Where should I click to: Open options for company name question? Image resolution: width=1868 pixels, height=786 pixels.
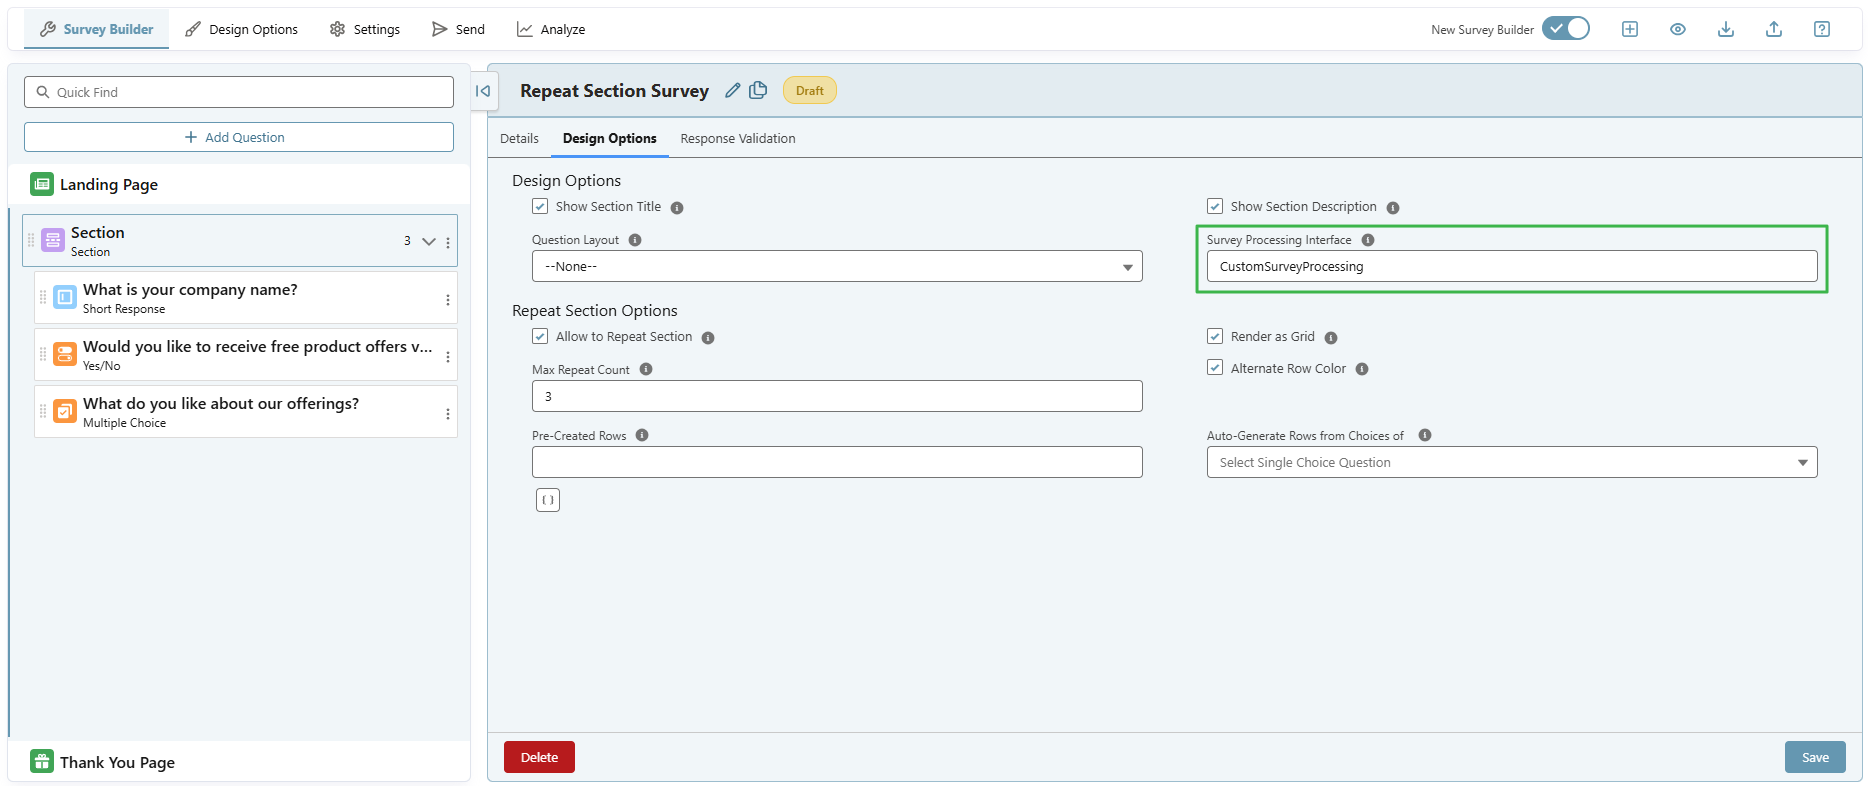[x=448, y=299]
